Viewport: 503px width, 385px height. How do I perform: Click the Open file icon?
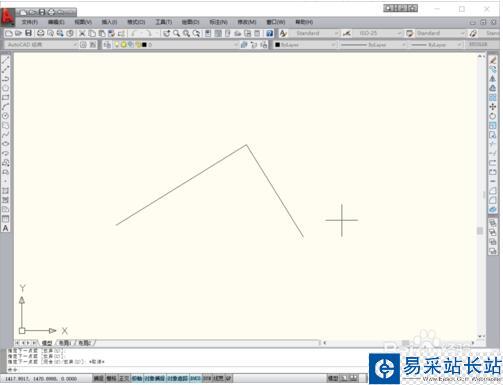[18, 33]
